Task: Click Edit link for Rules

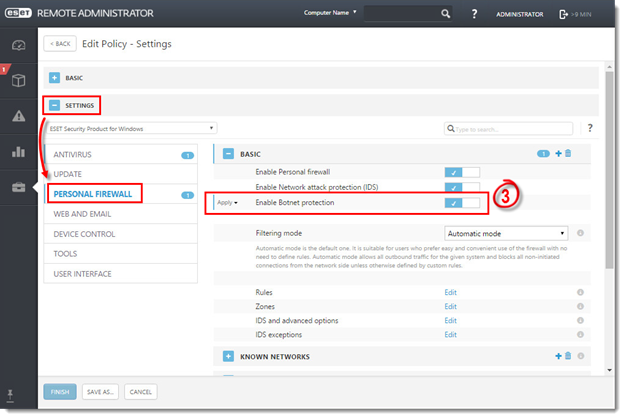Action: coord(450,292)
